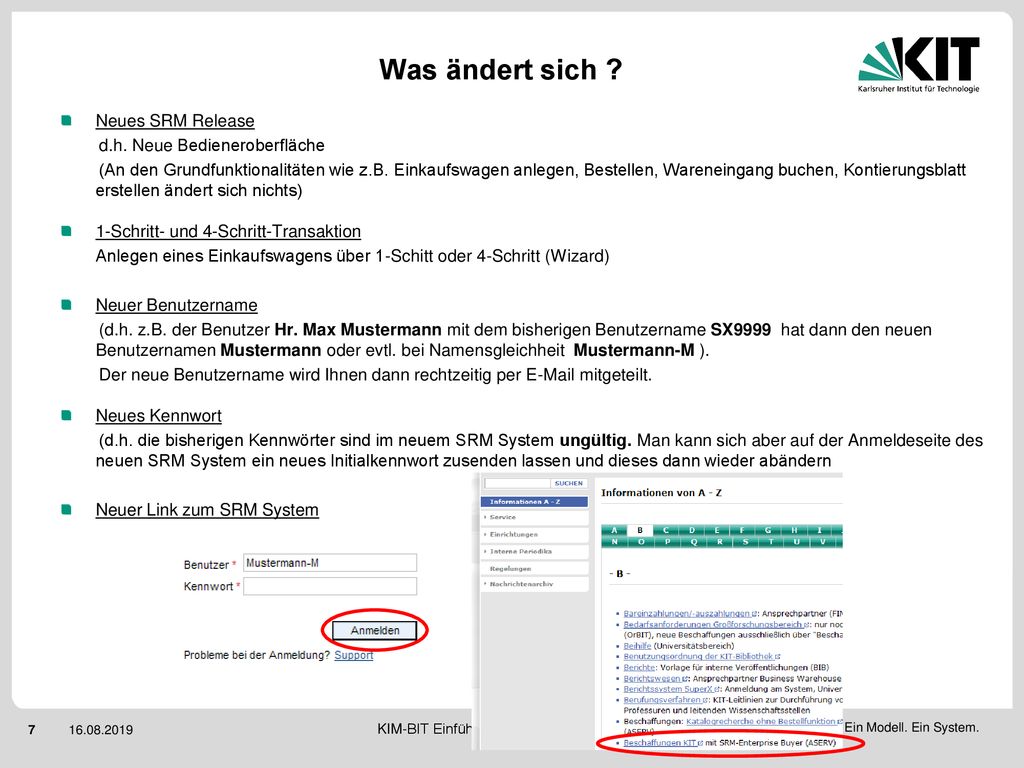Open Bedarfsanforderungen Großforschungsbereich link

coord(716,624)
